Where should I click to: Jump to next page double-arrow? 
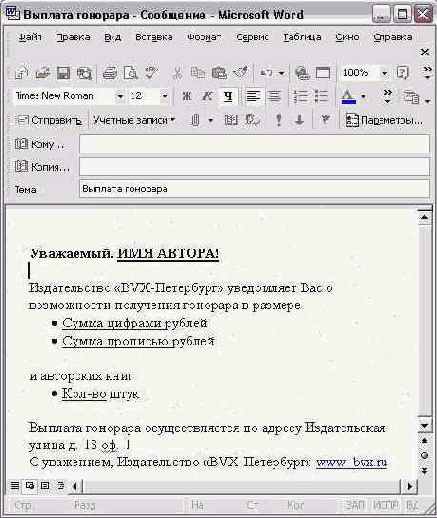(425, 470)
